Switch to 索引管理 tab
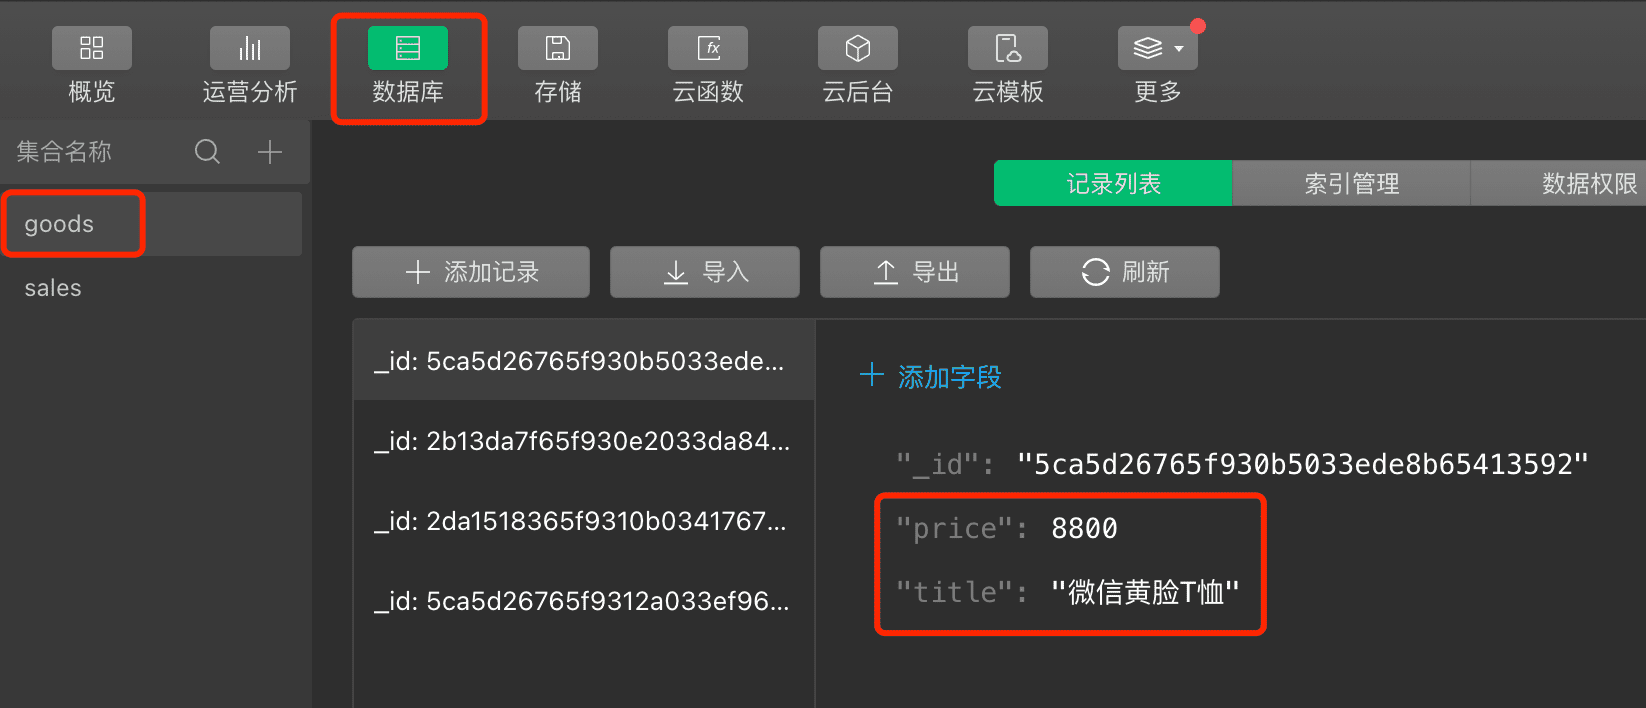Viewport: 1646px width, 708px height. [x=1351, y=183]
